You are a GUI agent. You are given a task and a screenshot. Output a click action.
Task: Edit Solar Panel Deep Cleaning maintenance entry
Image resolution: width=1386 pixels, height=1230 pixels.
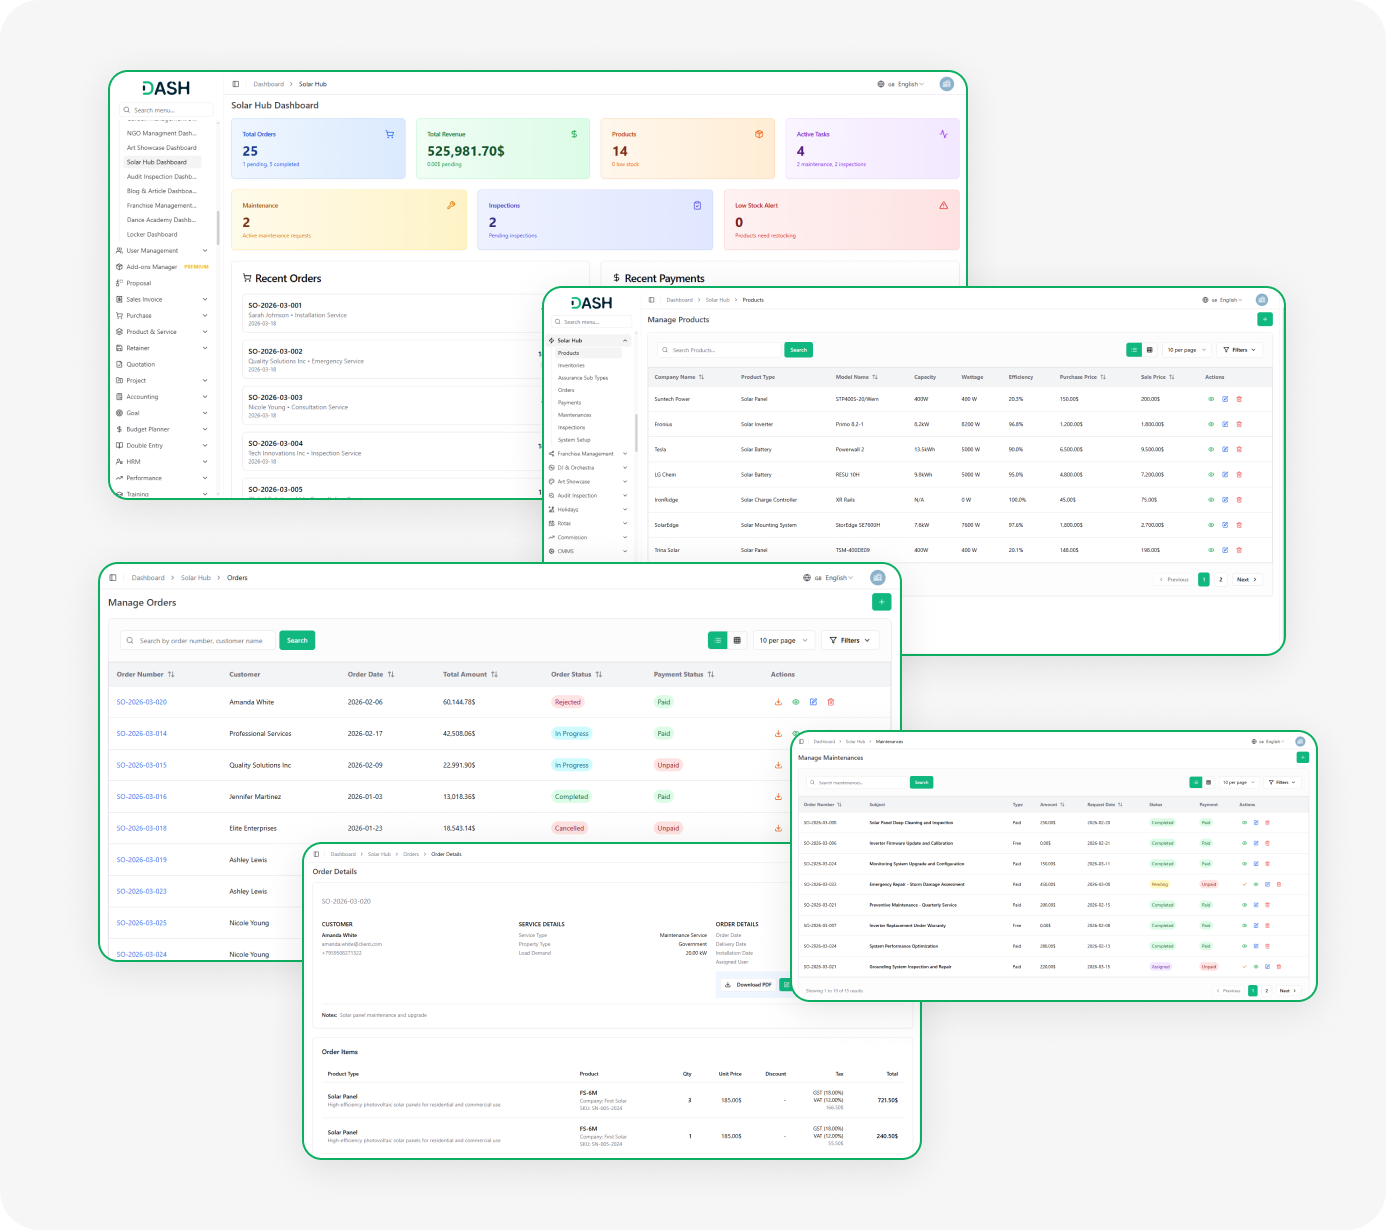[1256, 823]
